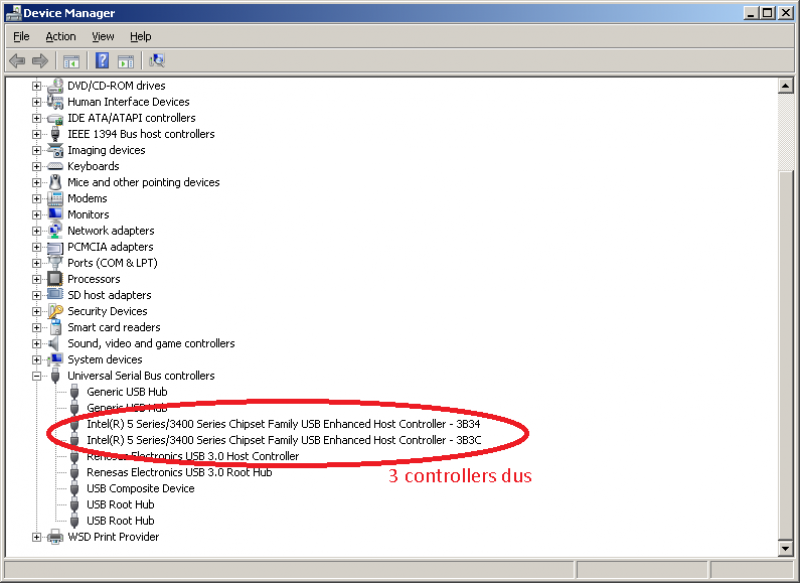The height and width of the screenshot is (583, 800).
Task: Minimize the Device Manager window
Action: pos(750,13)
